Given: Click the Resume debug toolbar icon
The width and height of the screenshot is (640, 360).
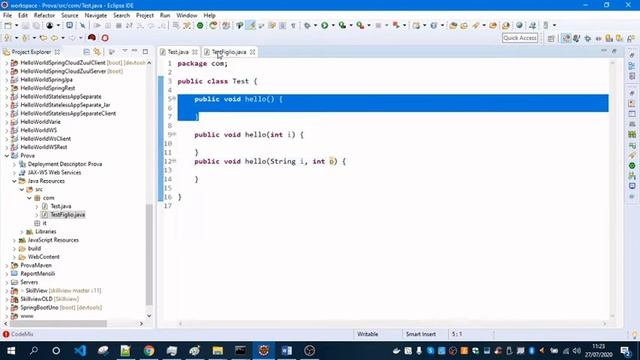Looking at the screenshot, I should (x=97, y=25).
